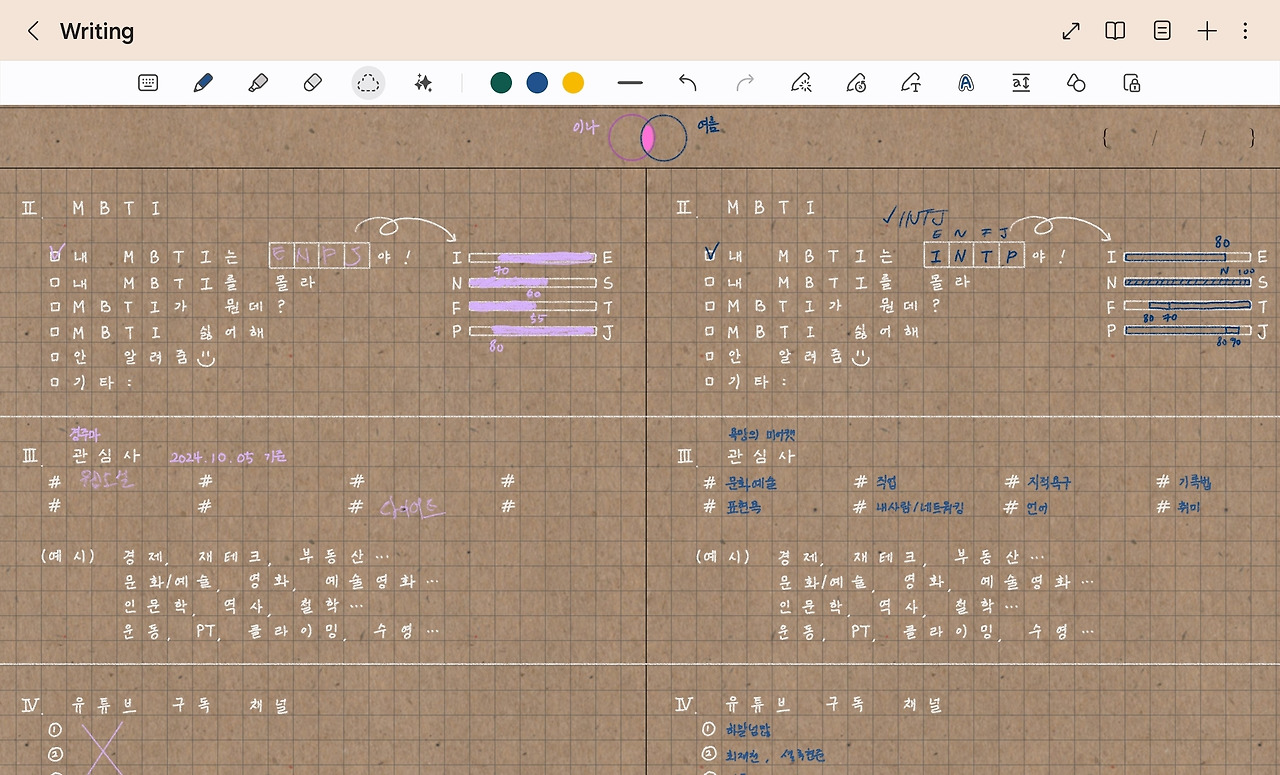Tap the handwritten '여름' label by the circles

(708, 126)
